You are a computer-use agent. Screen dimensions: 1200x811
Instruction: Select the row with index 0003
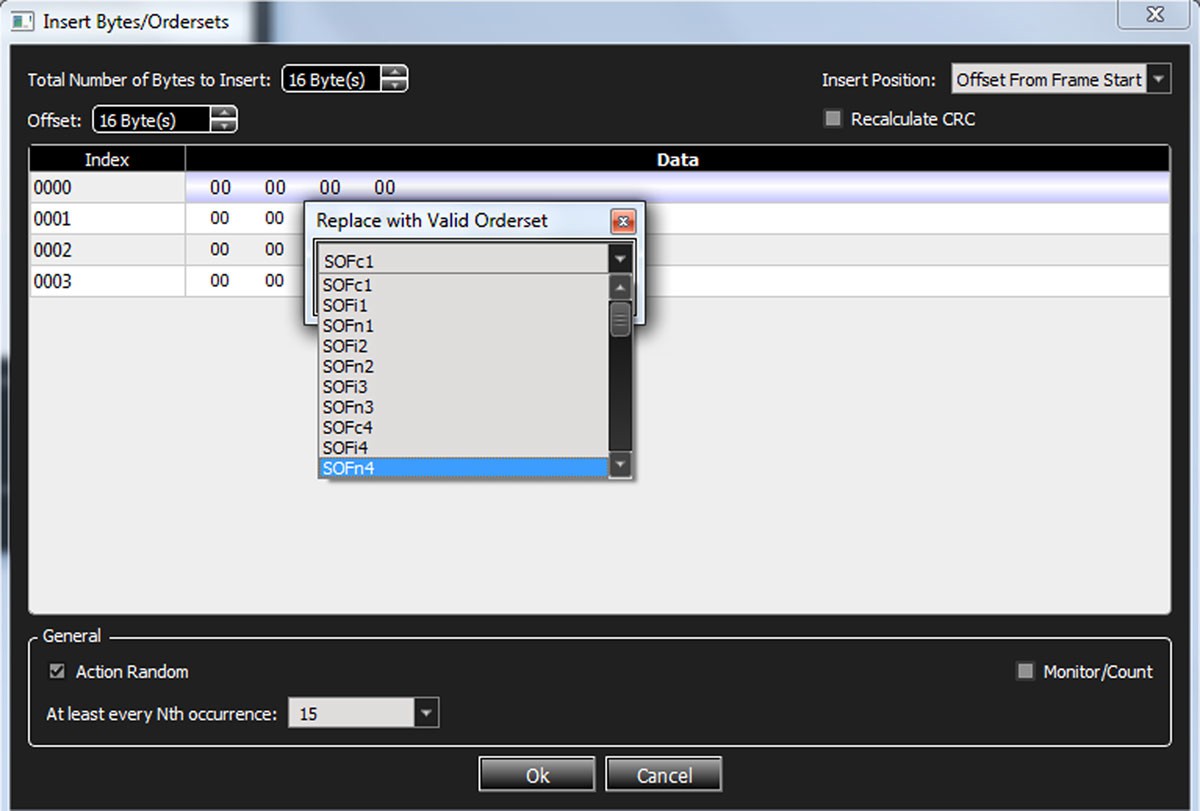pos(599,282)
